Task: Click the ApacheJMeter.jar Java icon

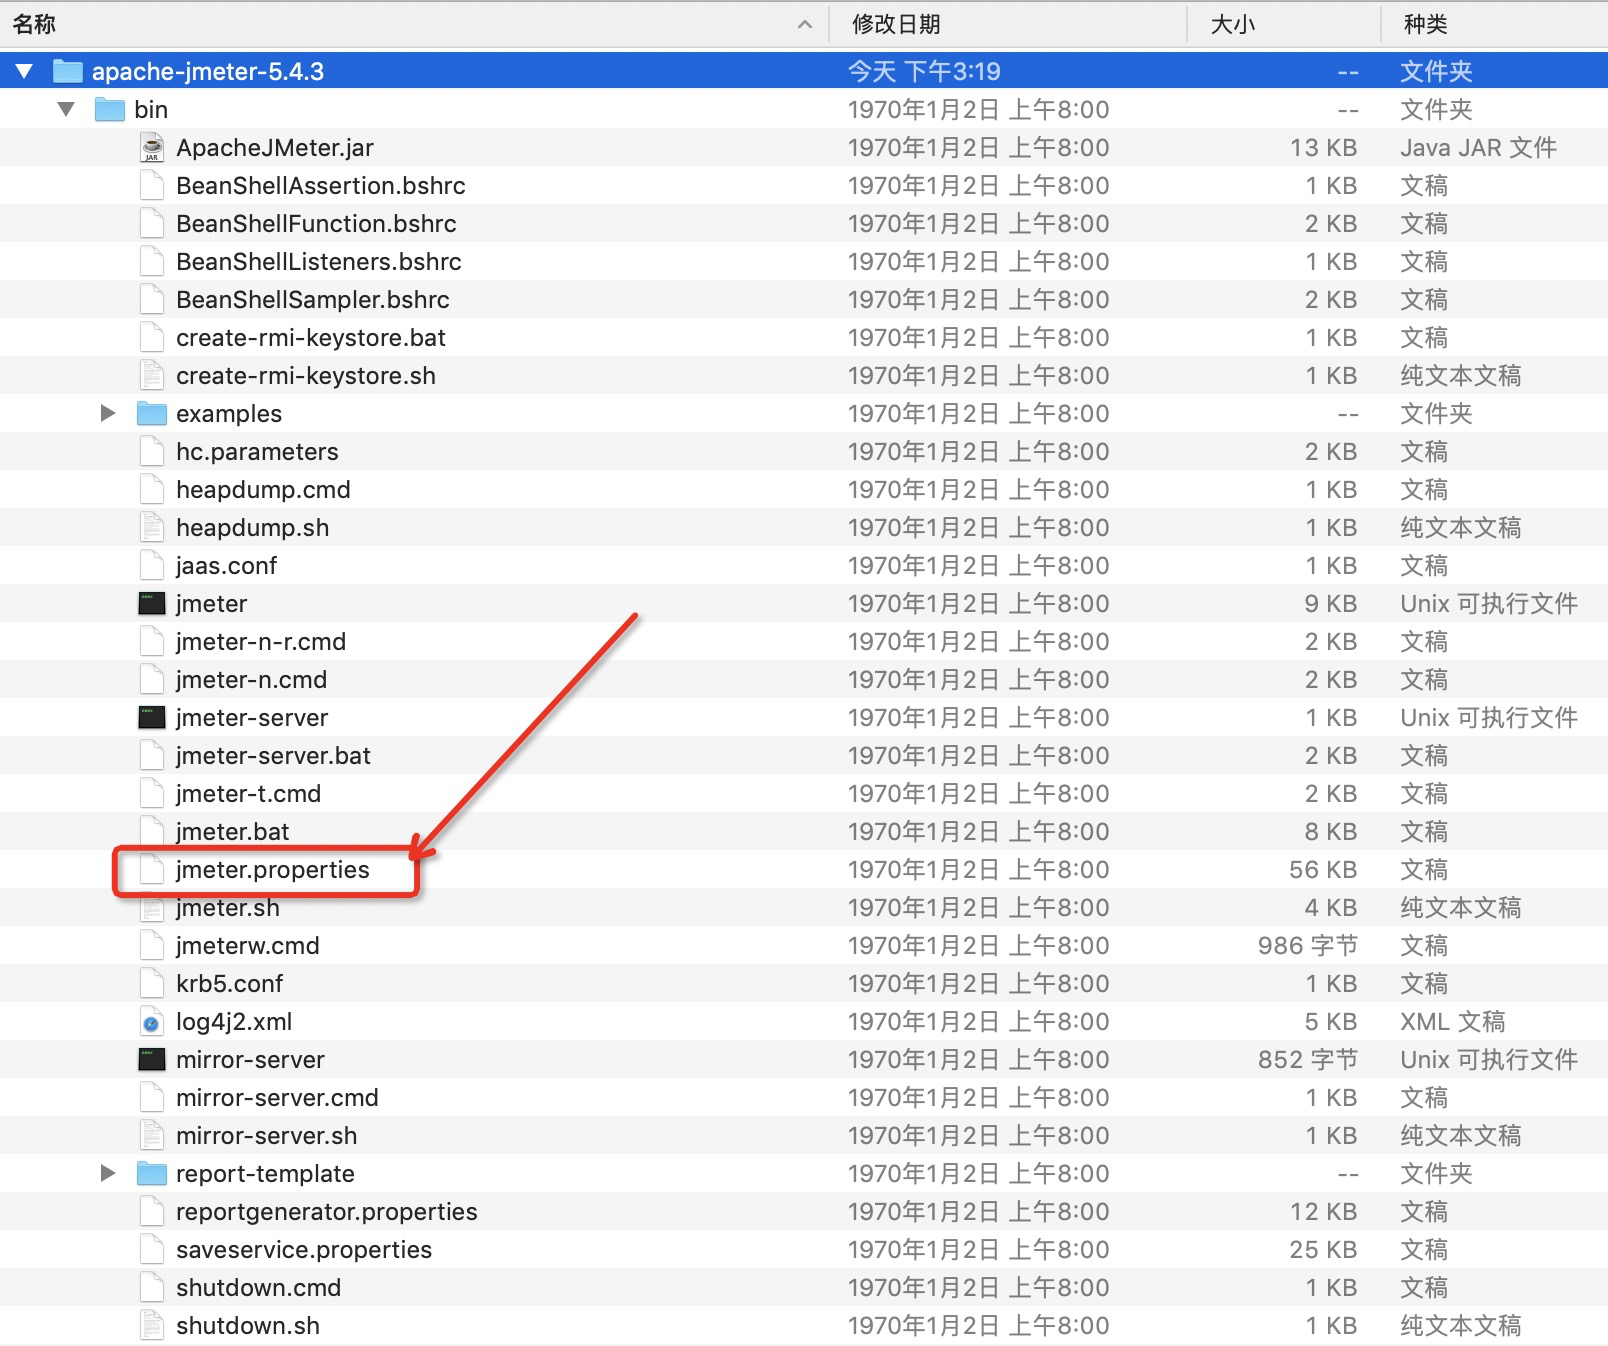Action: coord(152,147)
